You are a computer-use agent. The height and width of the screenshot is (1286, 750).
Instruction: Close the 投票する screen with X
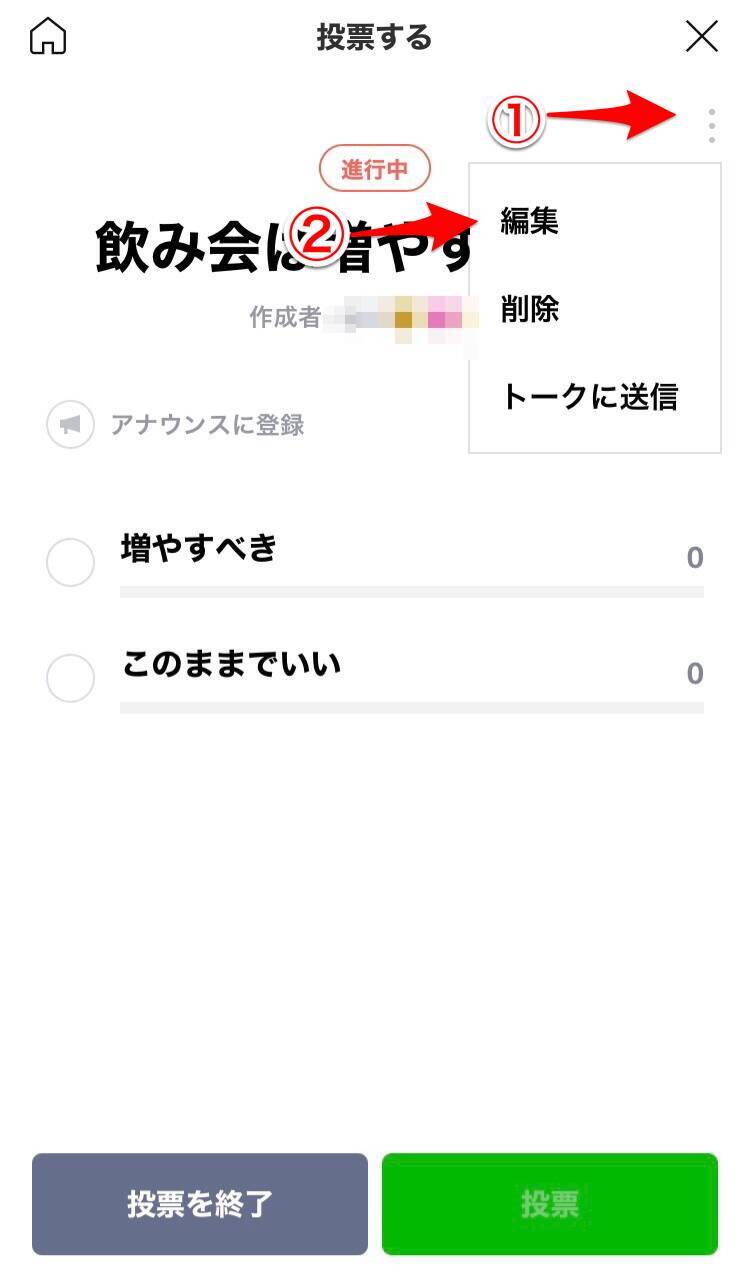click(x=702, y=37)
